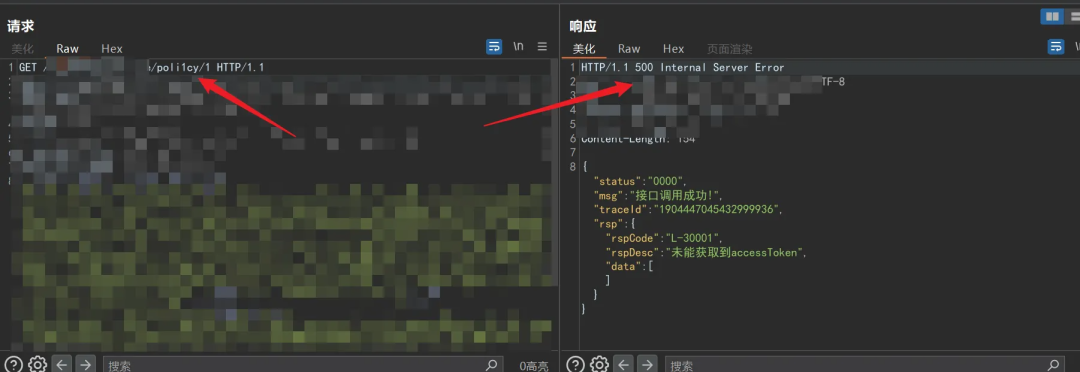The image size is (1080, 372).
Task: Select the side-by-side layout icon
Action: pyautogui.click(x=1052, y=16)
